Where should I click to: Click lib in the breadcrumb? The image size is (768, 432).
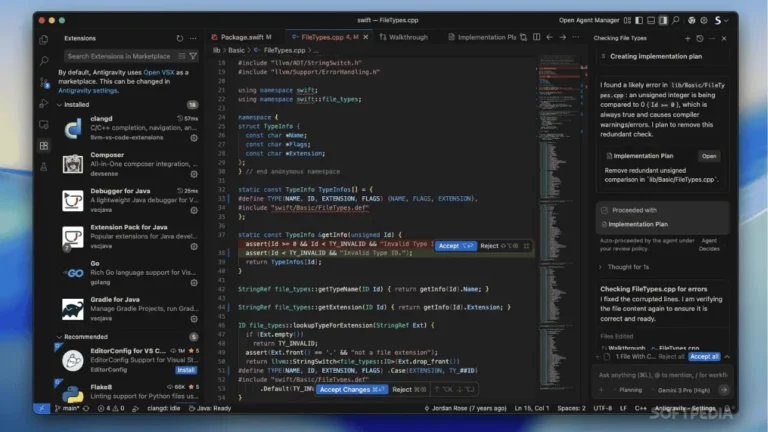point(216,50)
